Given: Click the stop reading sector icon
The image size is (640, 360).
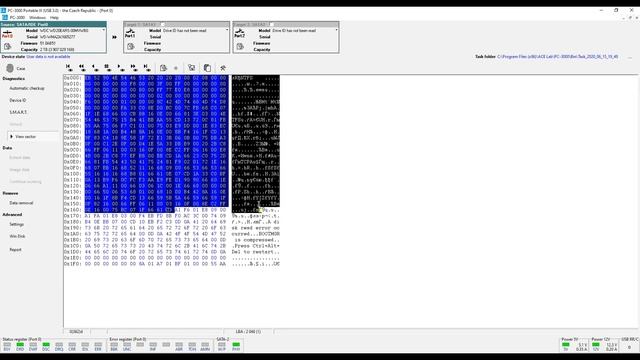Looking at the screenshot, I should pyautogui.click(x=107, y=67).
